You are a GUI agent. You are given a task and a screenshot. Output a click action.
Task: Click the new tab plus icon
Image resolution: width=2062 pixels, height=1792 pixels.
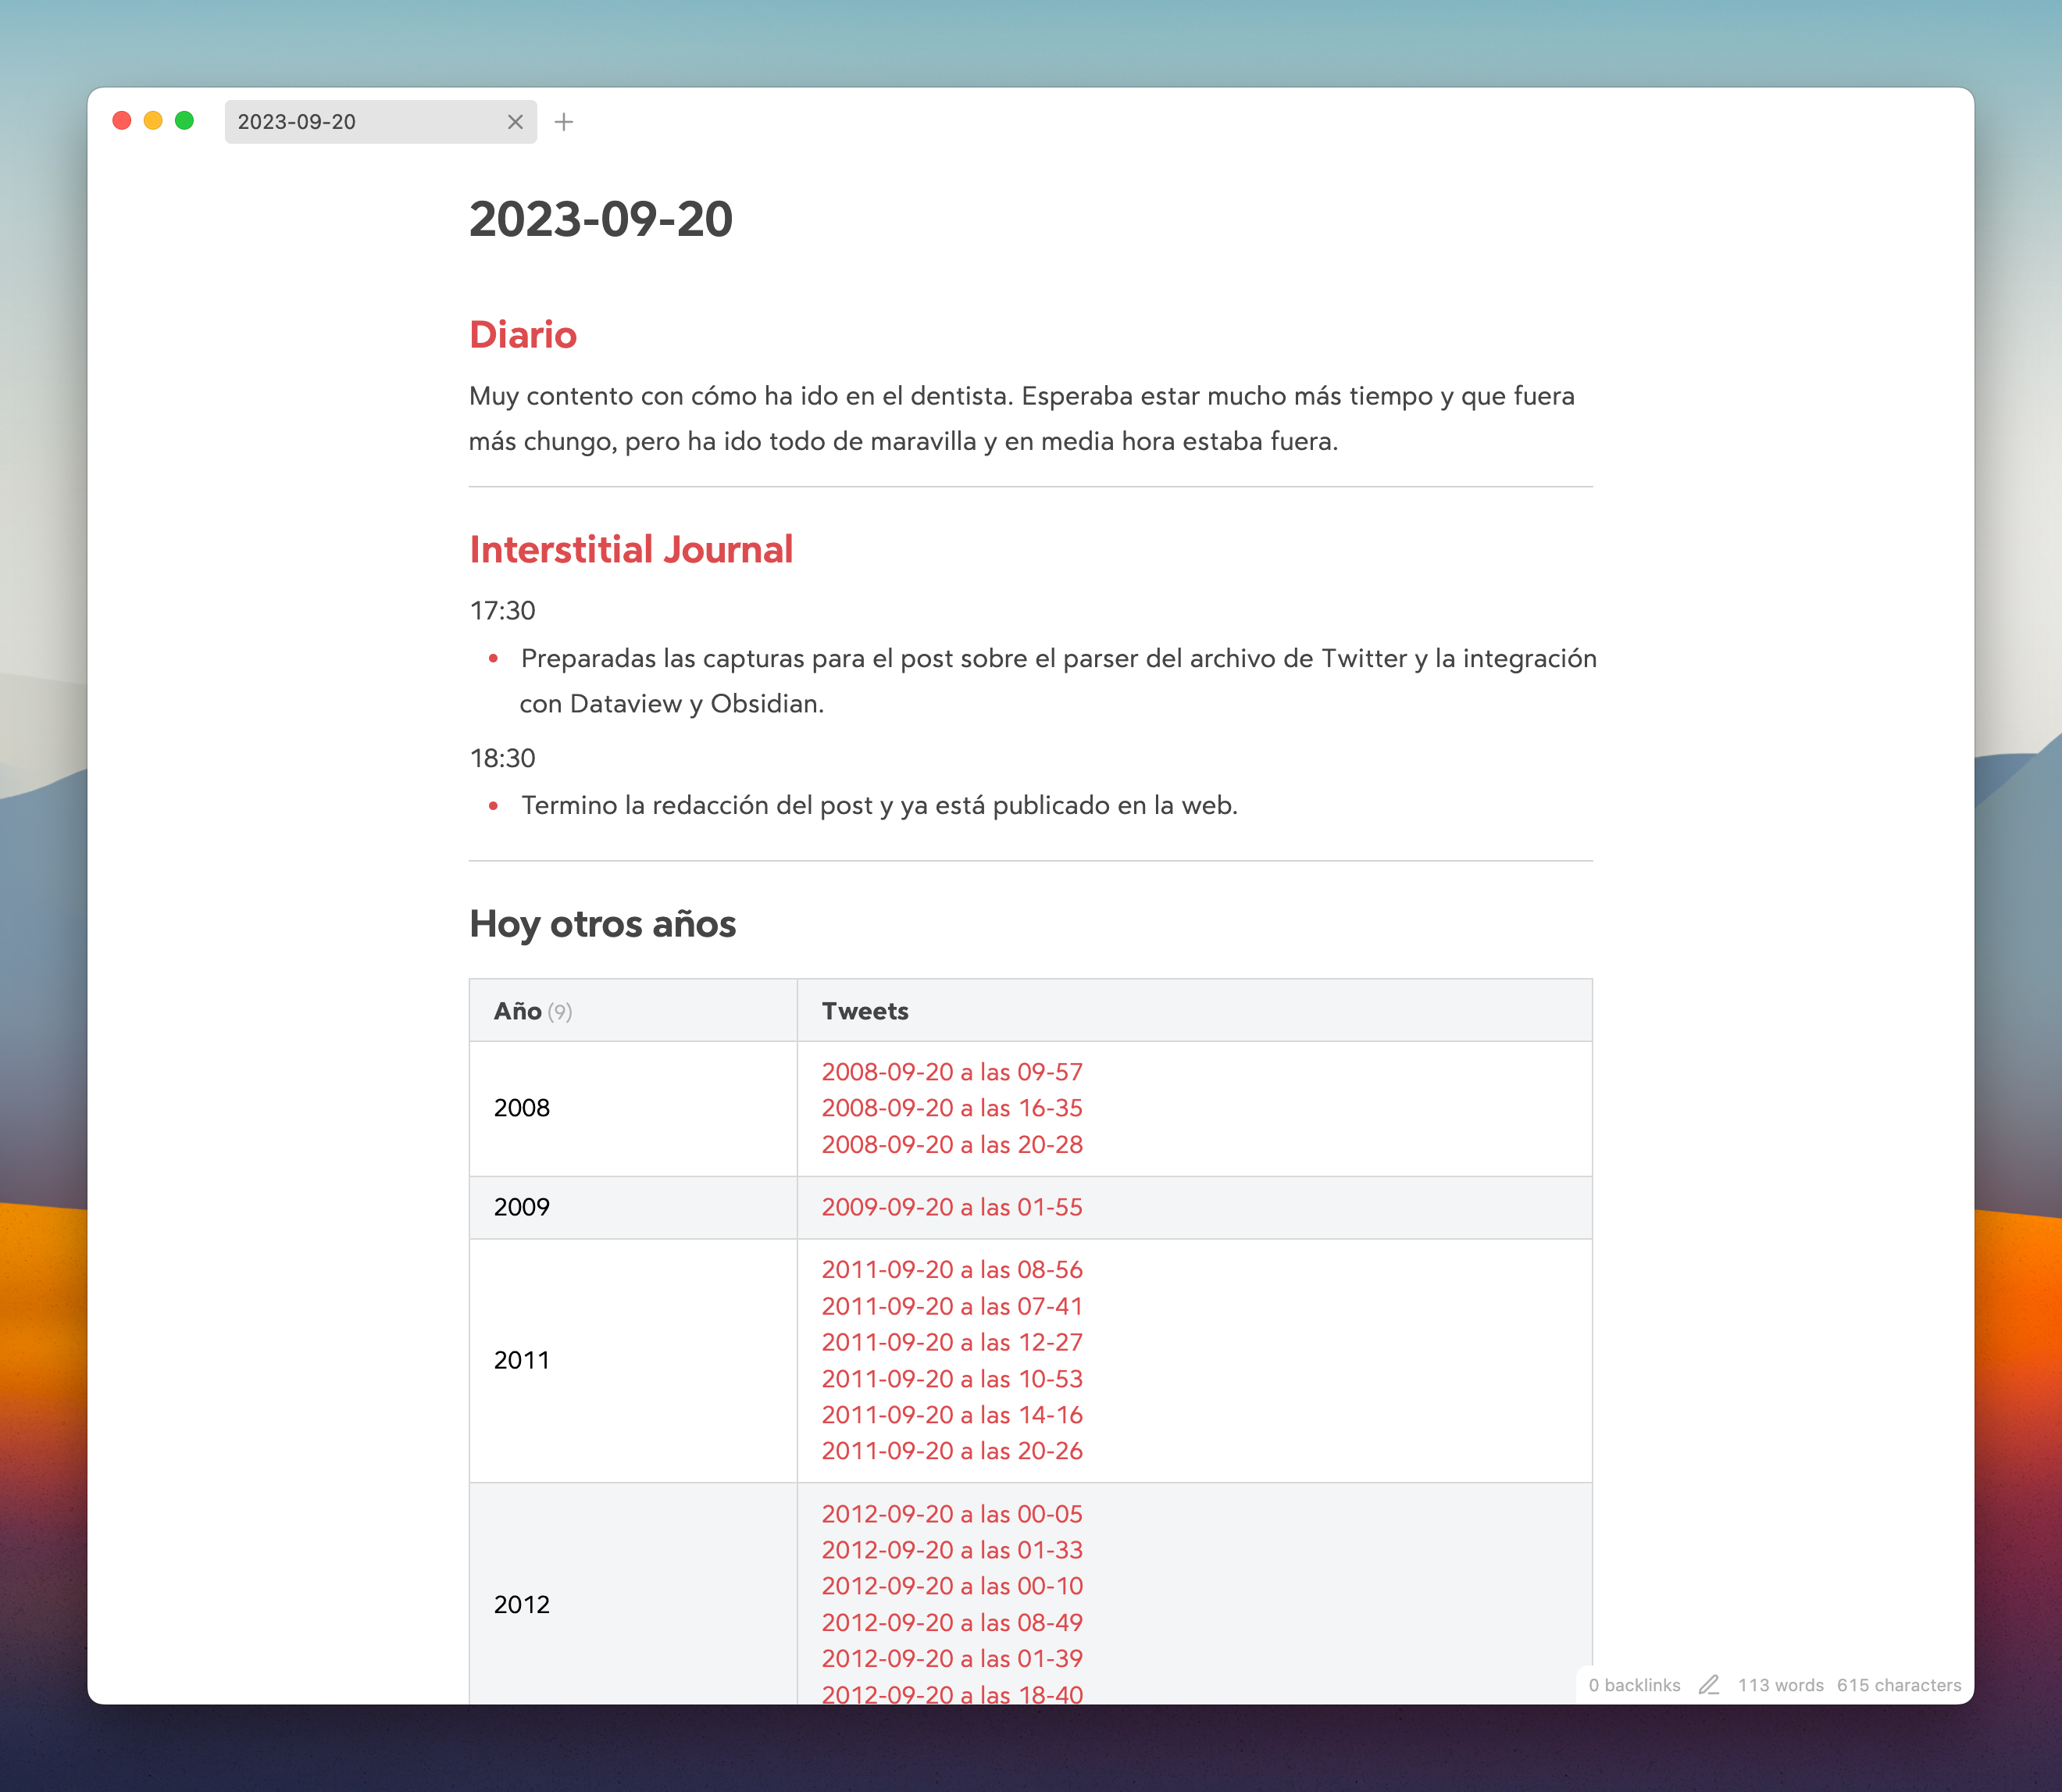click(x=564, y=122)
